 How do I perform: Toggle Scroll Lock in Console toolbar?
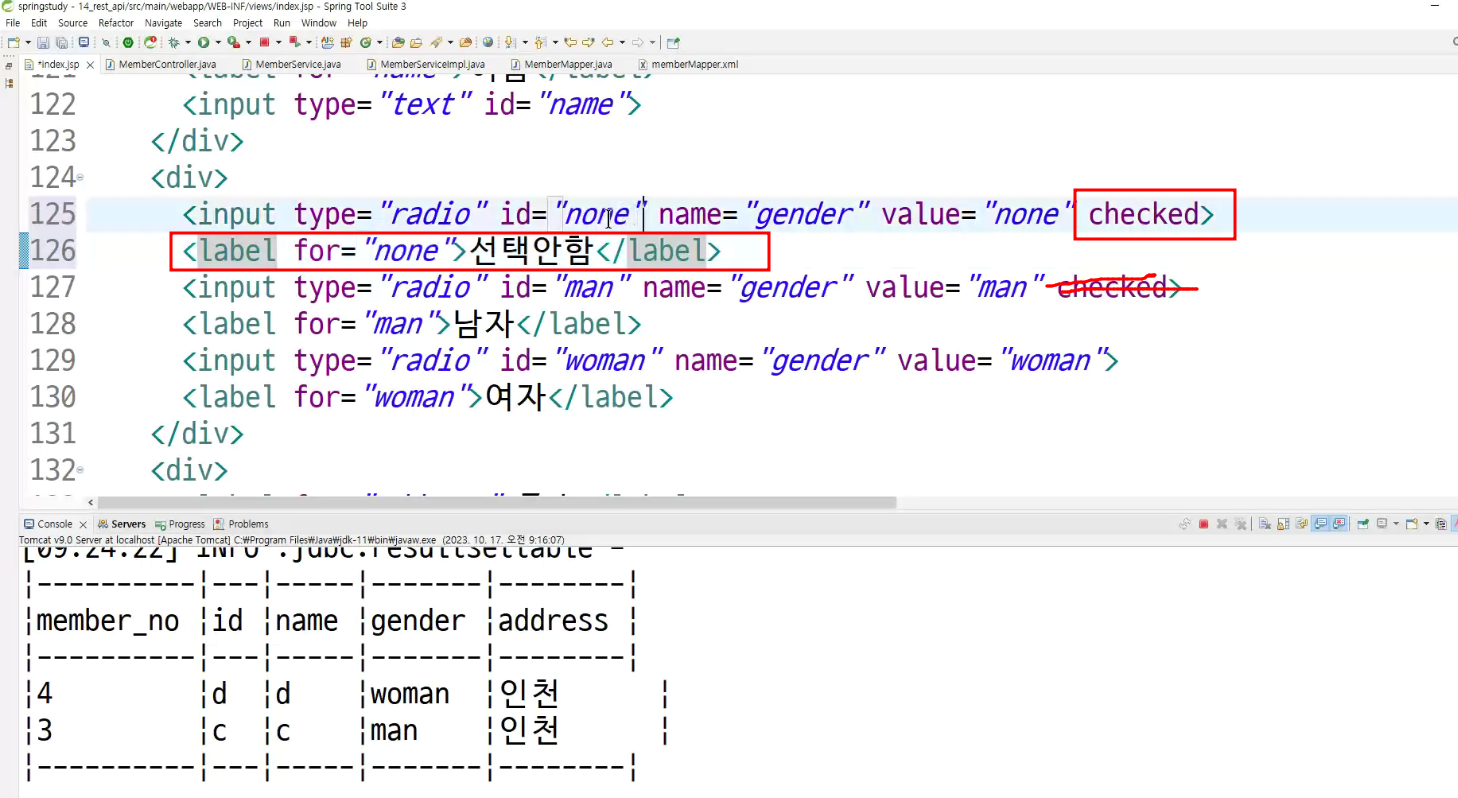click(1283, 524)
